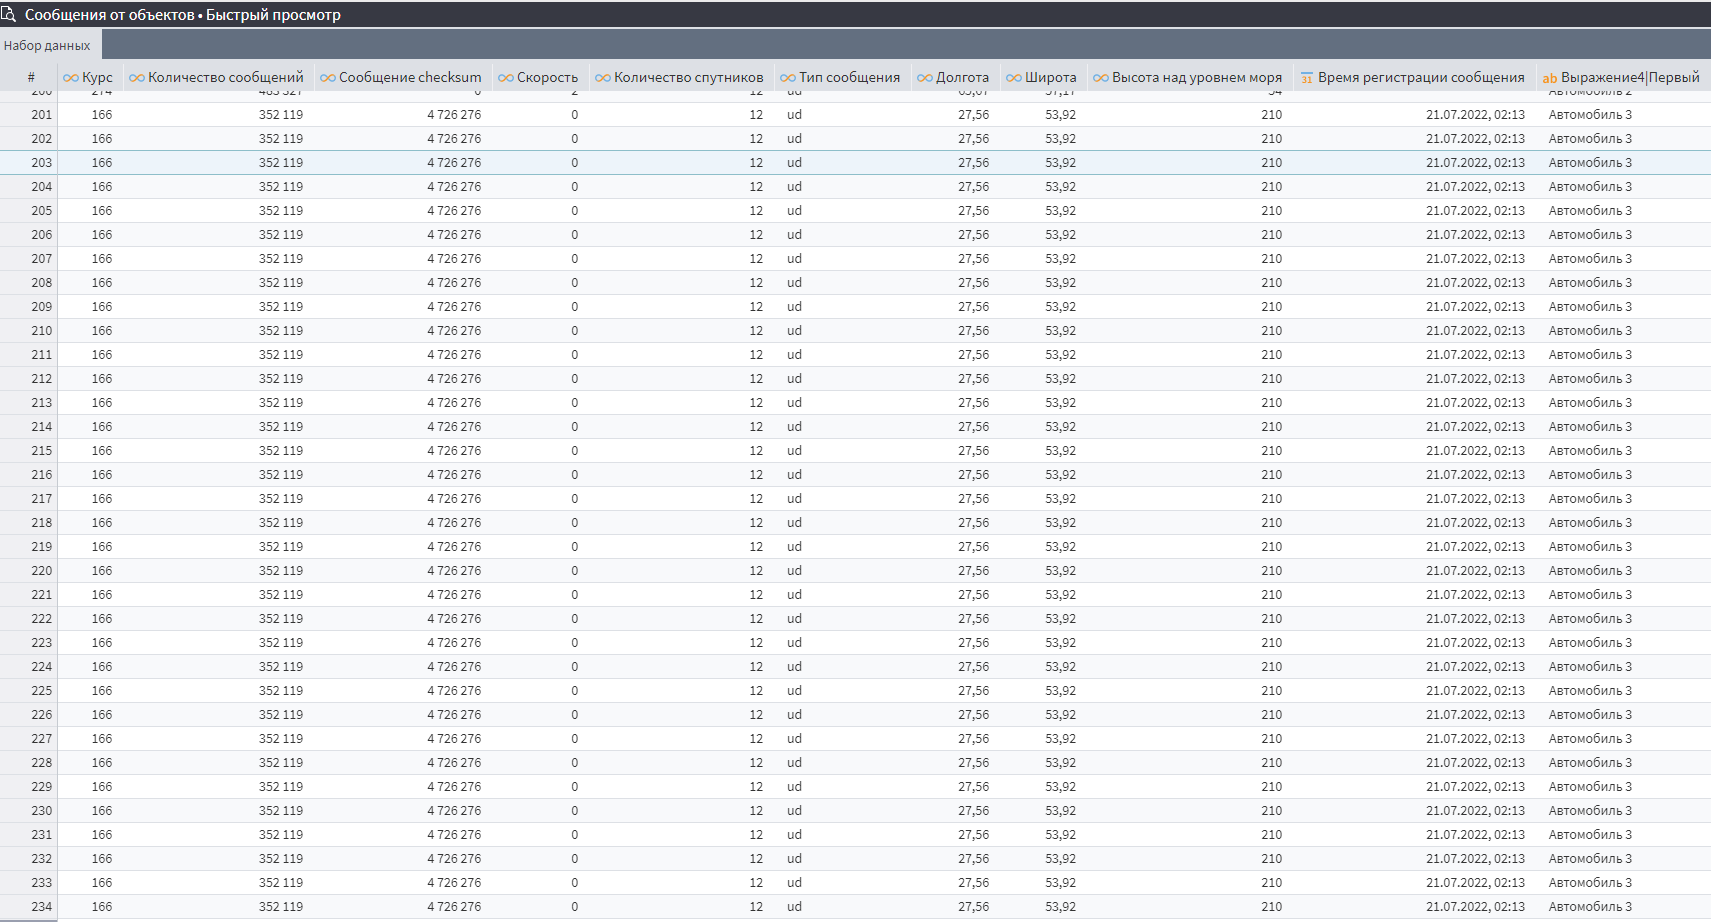
Task: Click the numeric icon beside Долгота
Action: [925, 78]
